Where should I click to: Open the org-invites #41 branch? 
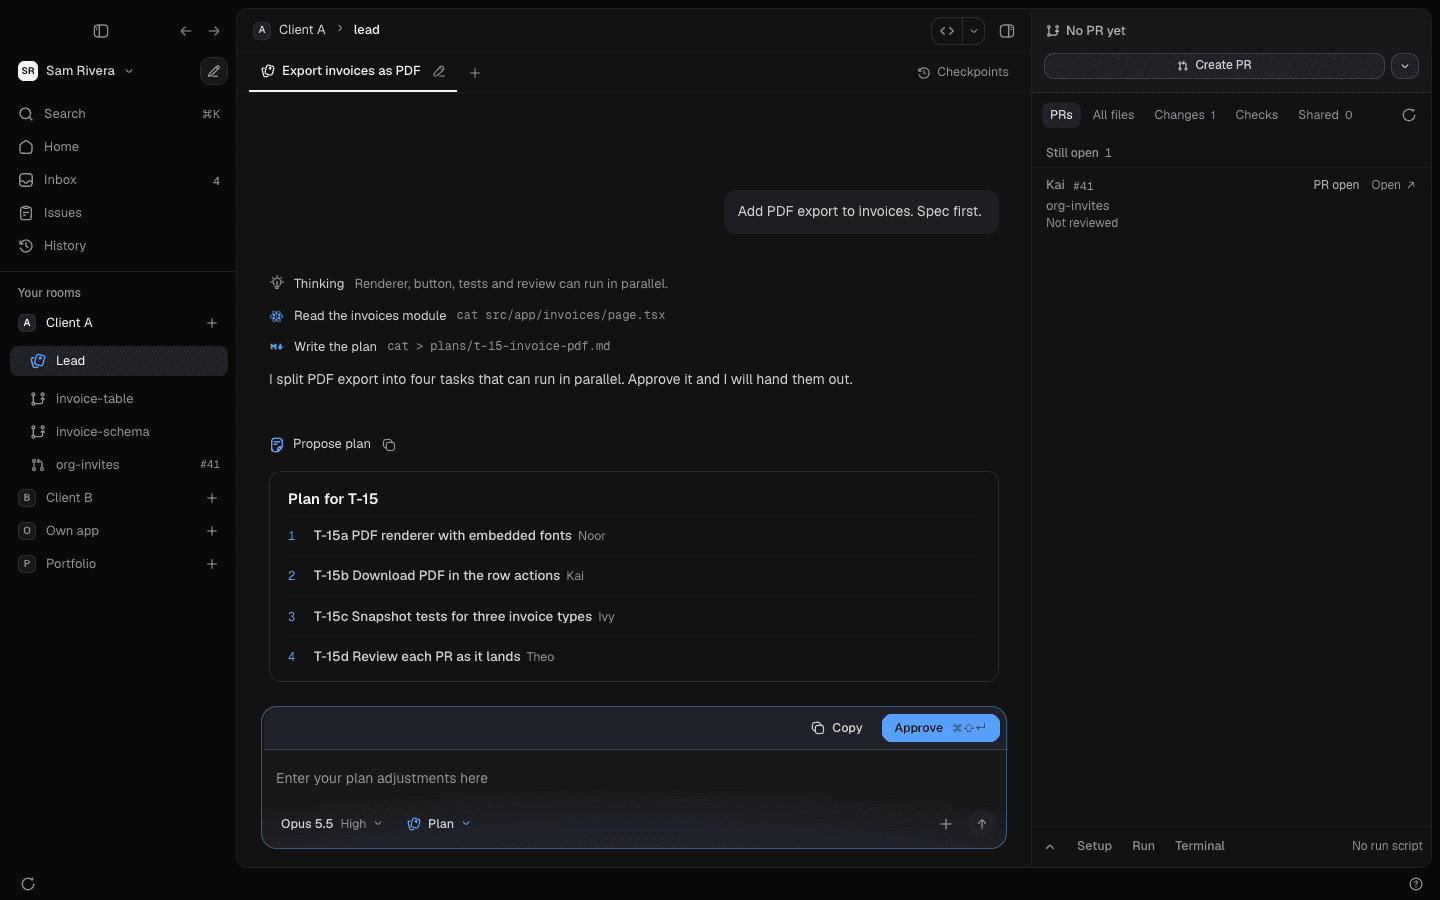119,465
